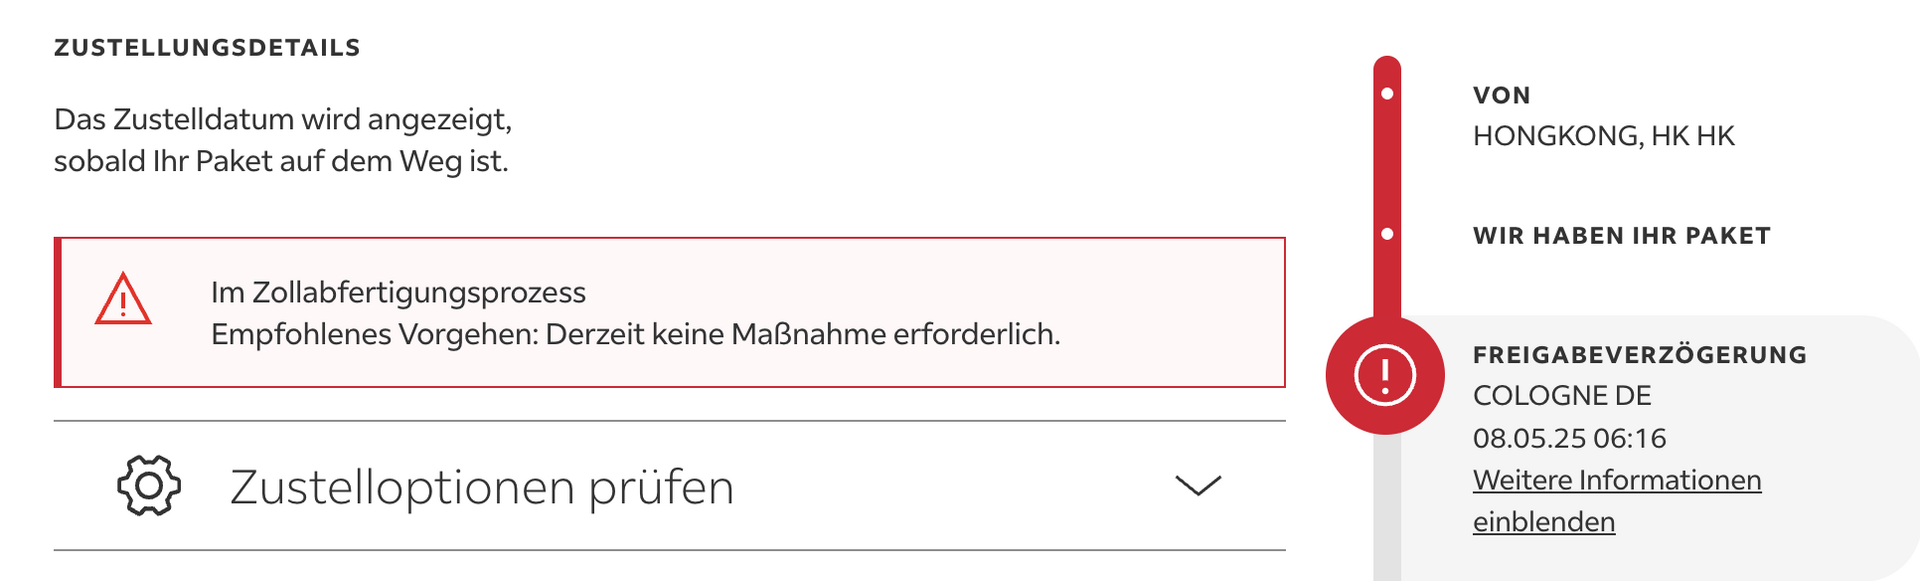Image resolution: width=1920 pixels, height=581 pixels.
Task: Click the warning triangle icon in the customs alert
Action: pos(123,300)
